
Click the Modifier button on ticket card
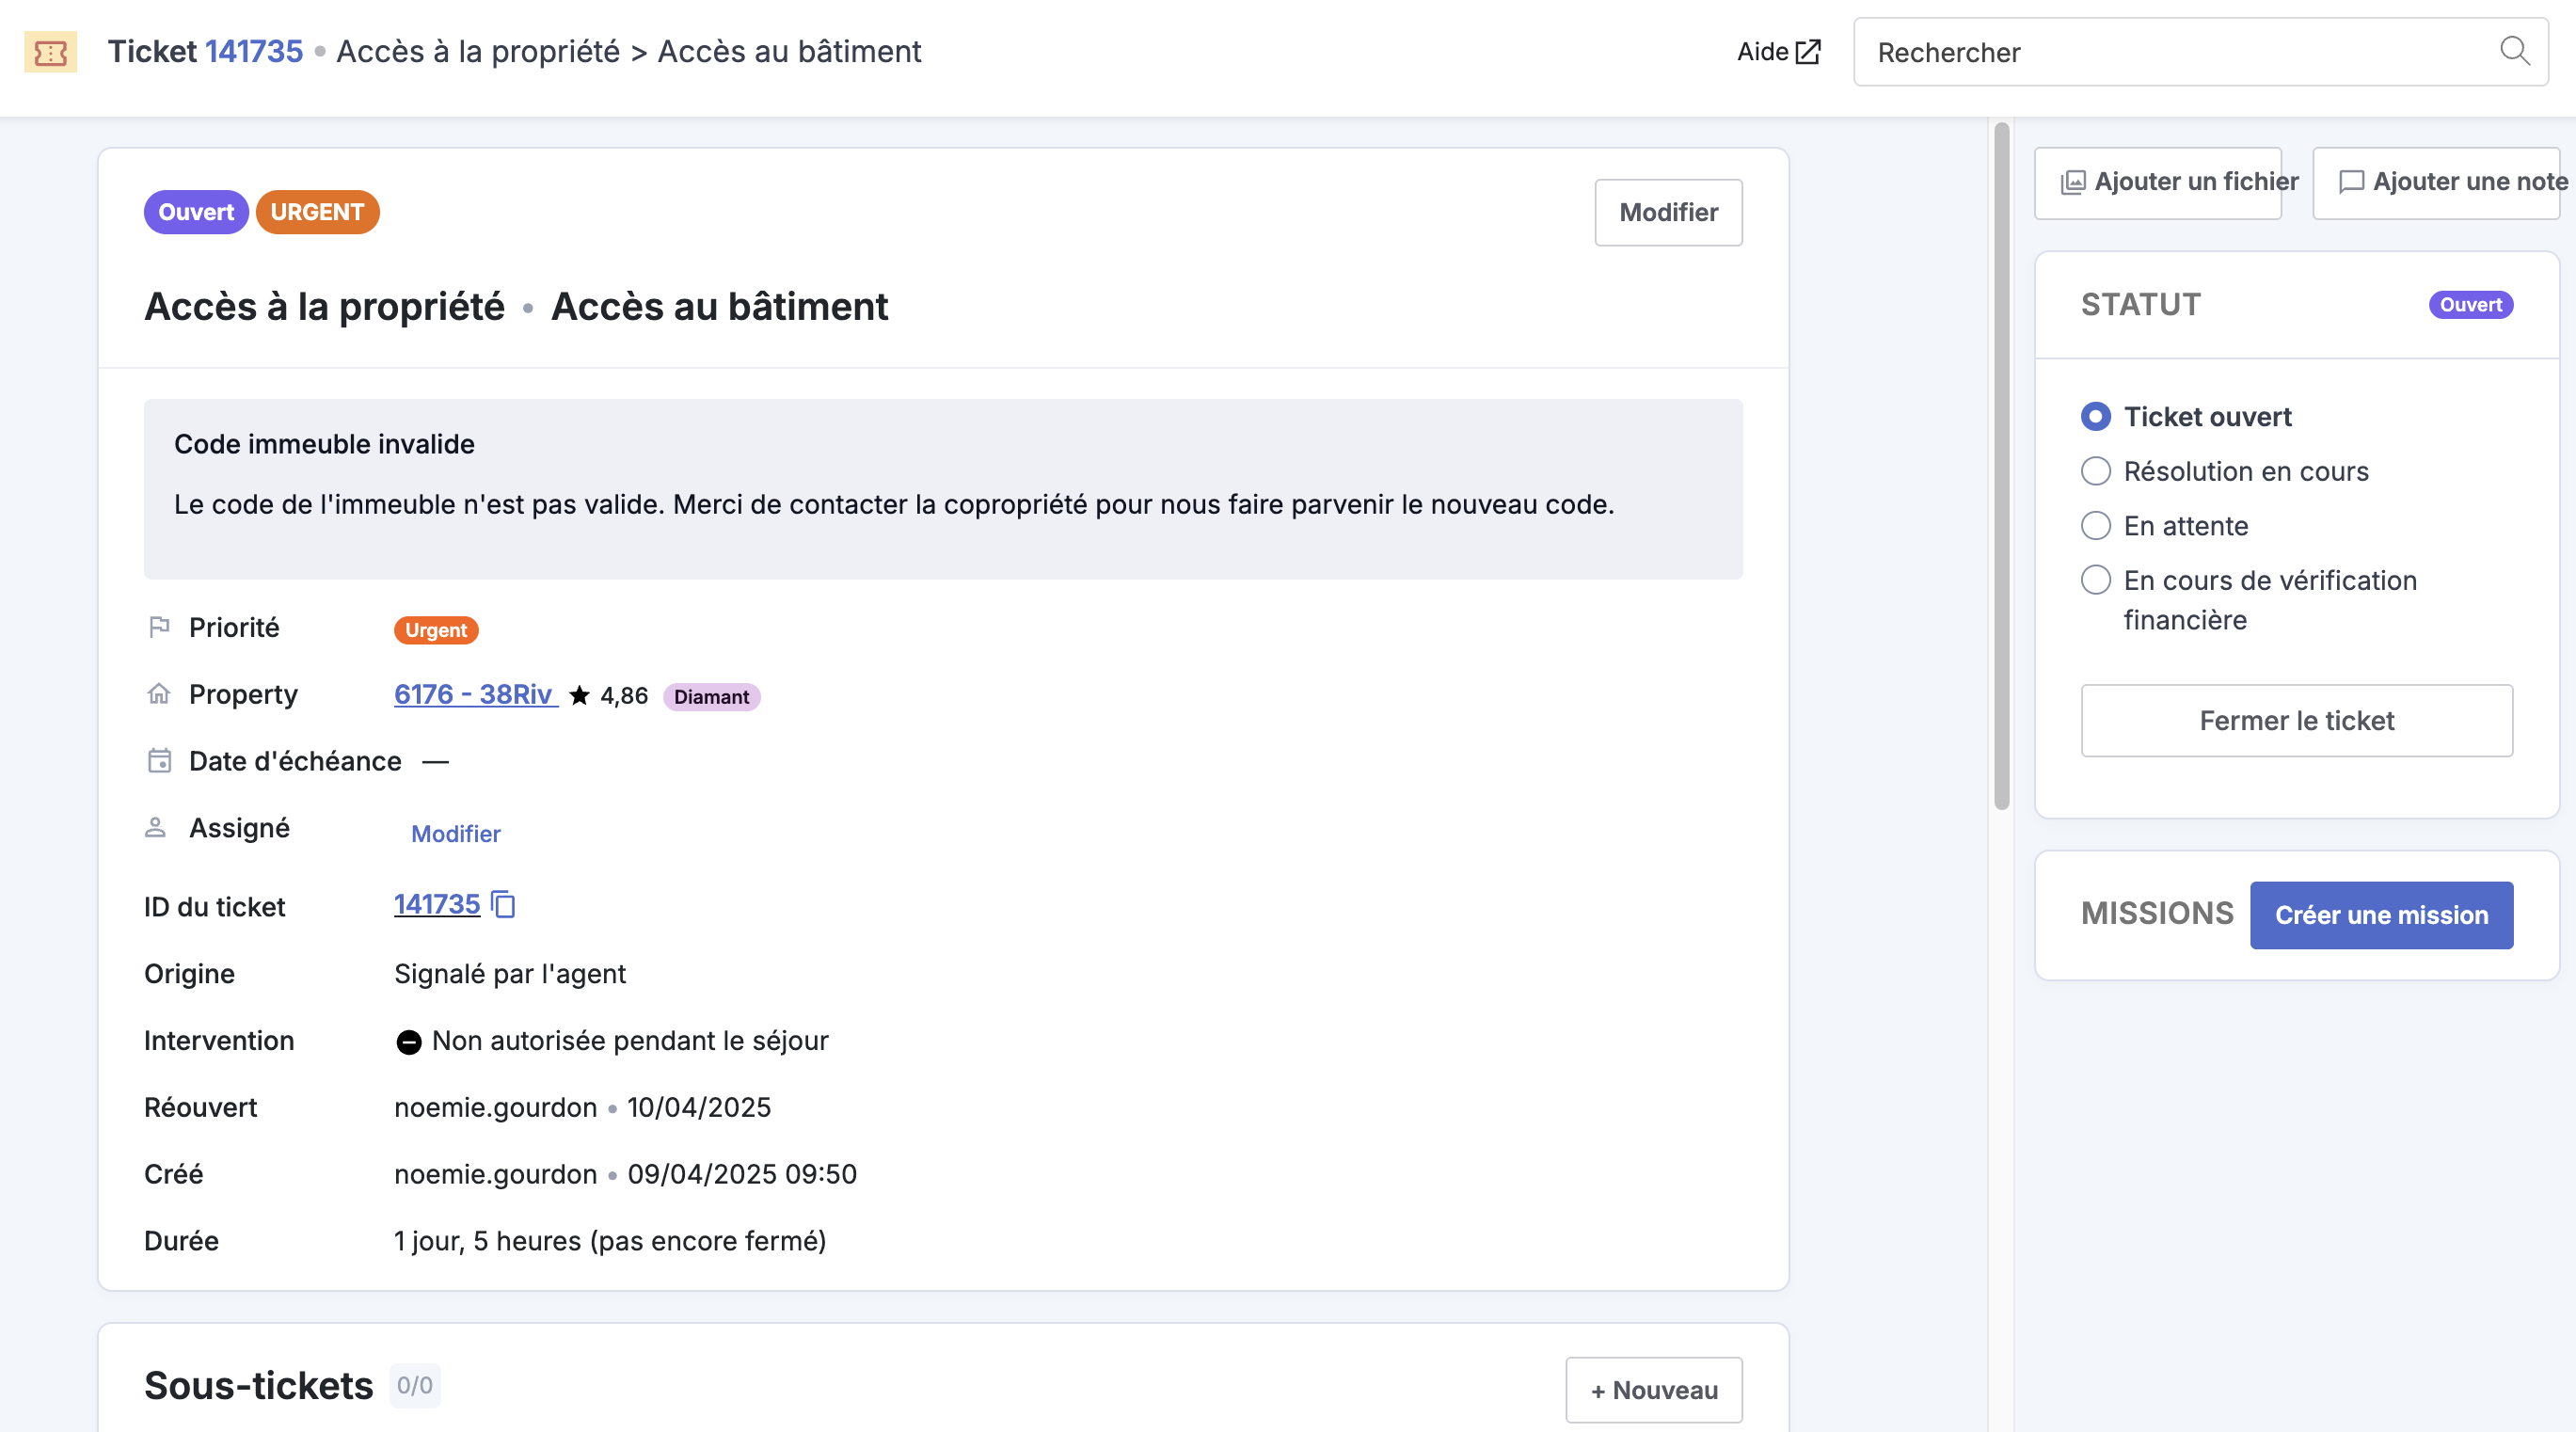[x=1668, y=212]
